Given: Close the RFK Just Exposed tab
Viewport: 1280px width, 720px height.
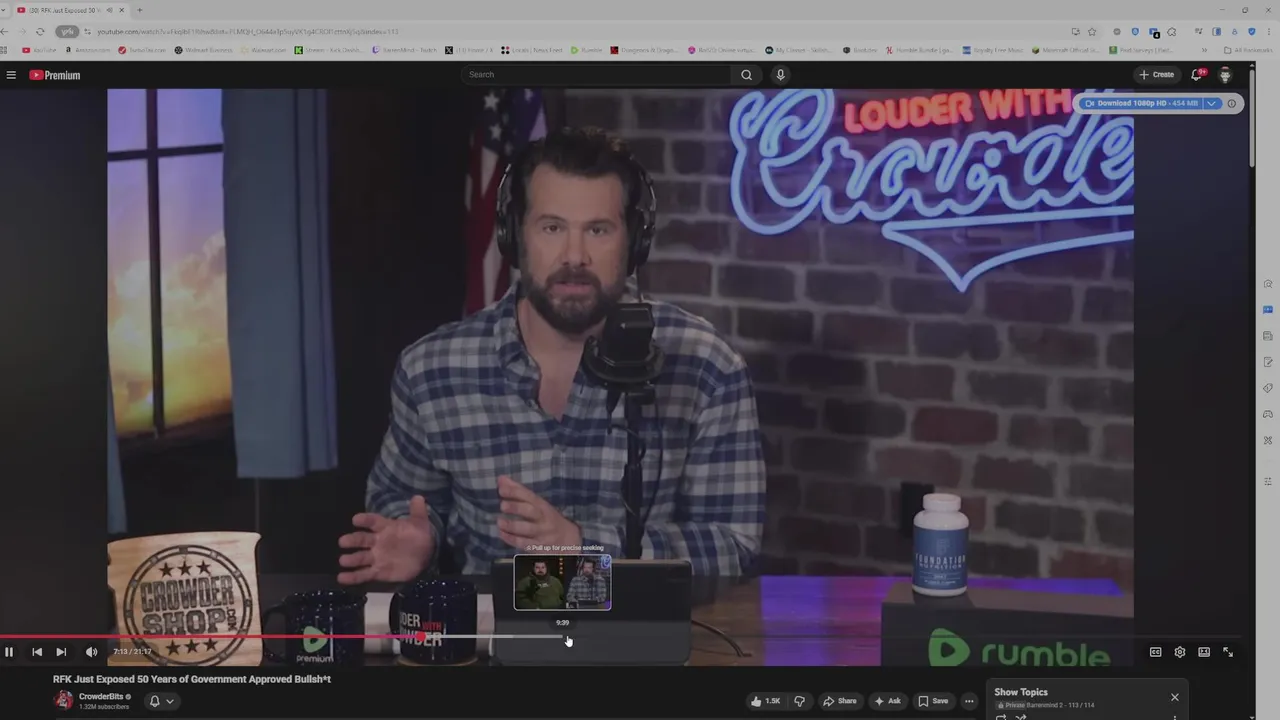Looking at the screenshot, I should coord(122,10).
